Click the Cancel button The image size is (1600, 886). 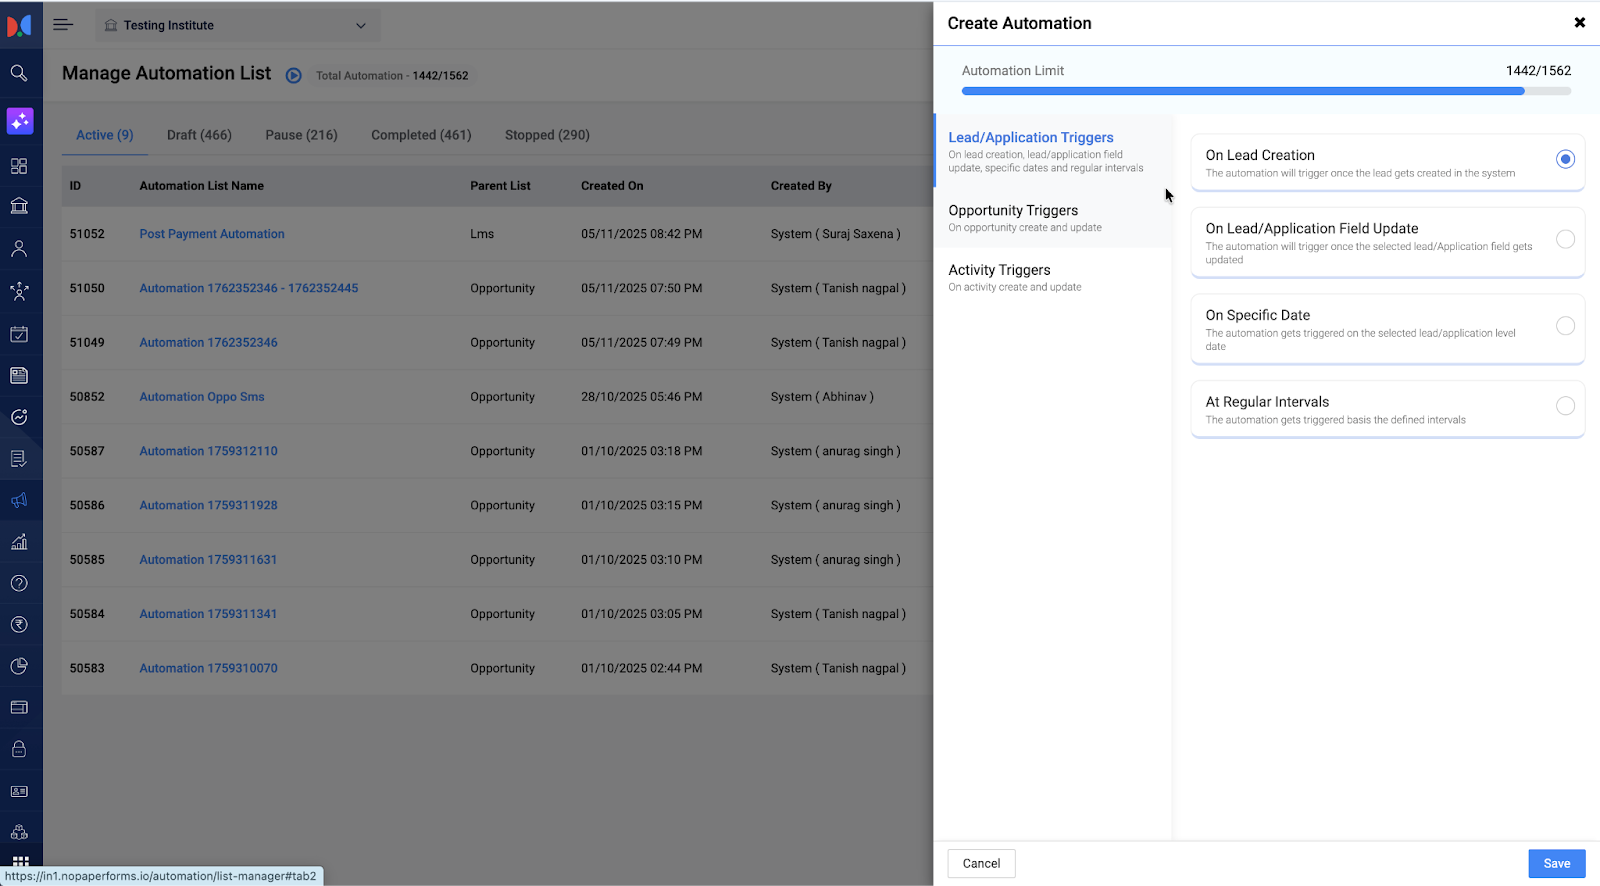[x=981, y=864]
